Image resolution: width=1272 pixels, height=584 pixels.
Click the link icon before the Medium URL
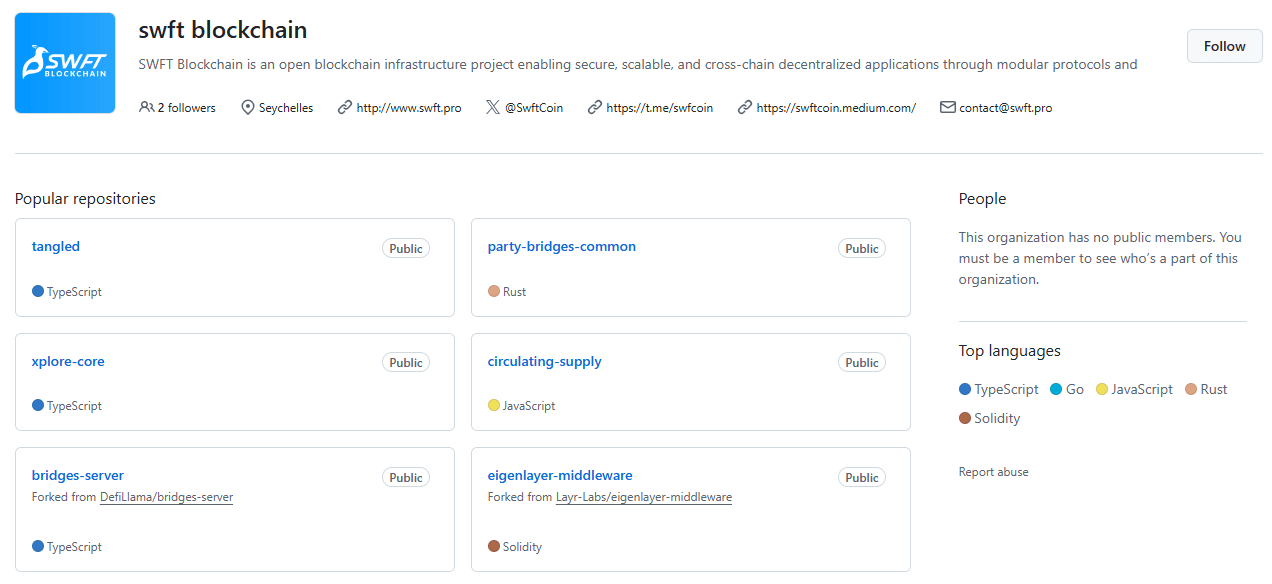coord(744,107)
